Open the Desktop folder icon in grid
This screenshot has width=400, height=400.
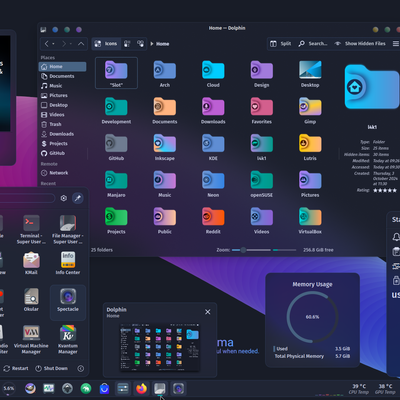tap(310, 74)
